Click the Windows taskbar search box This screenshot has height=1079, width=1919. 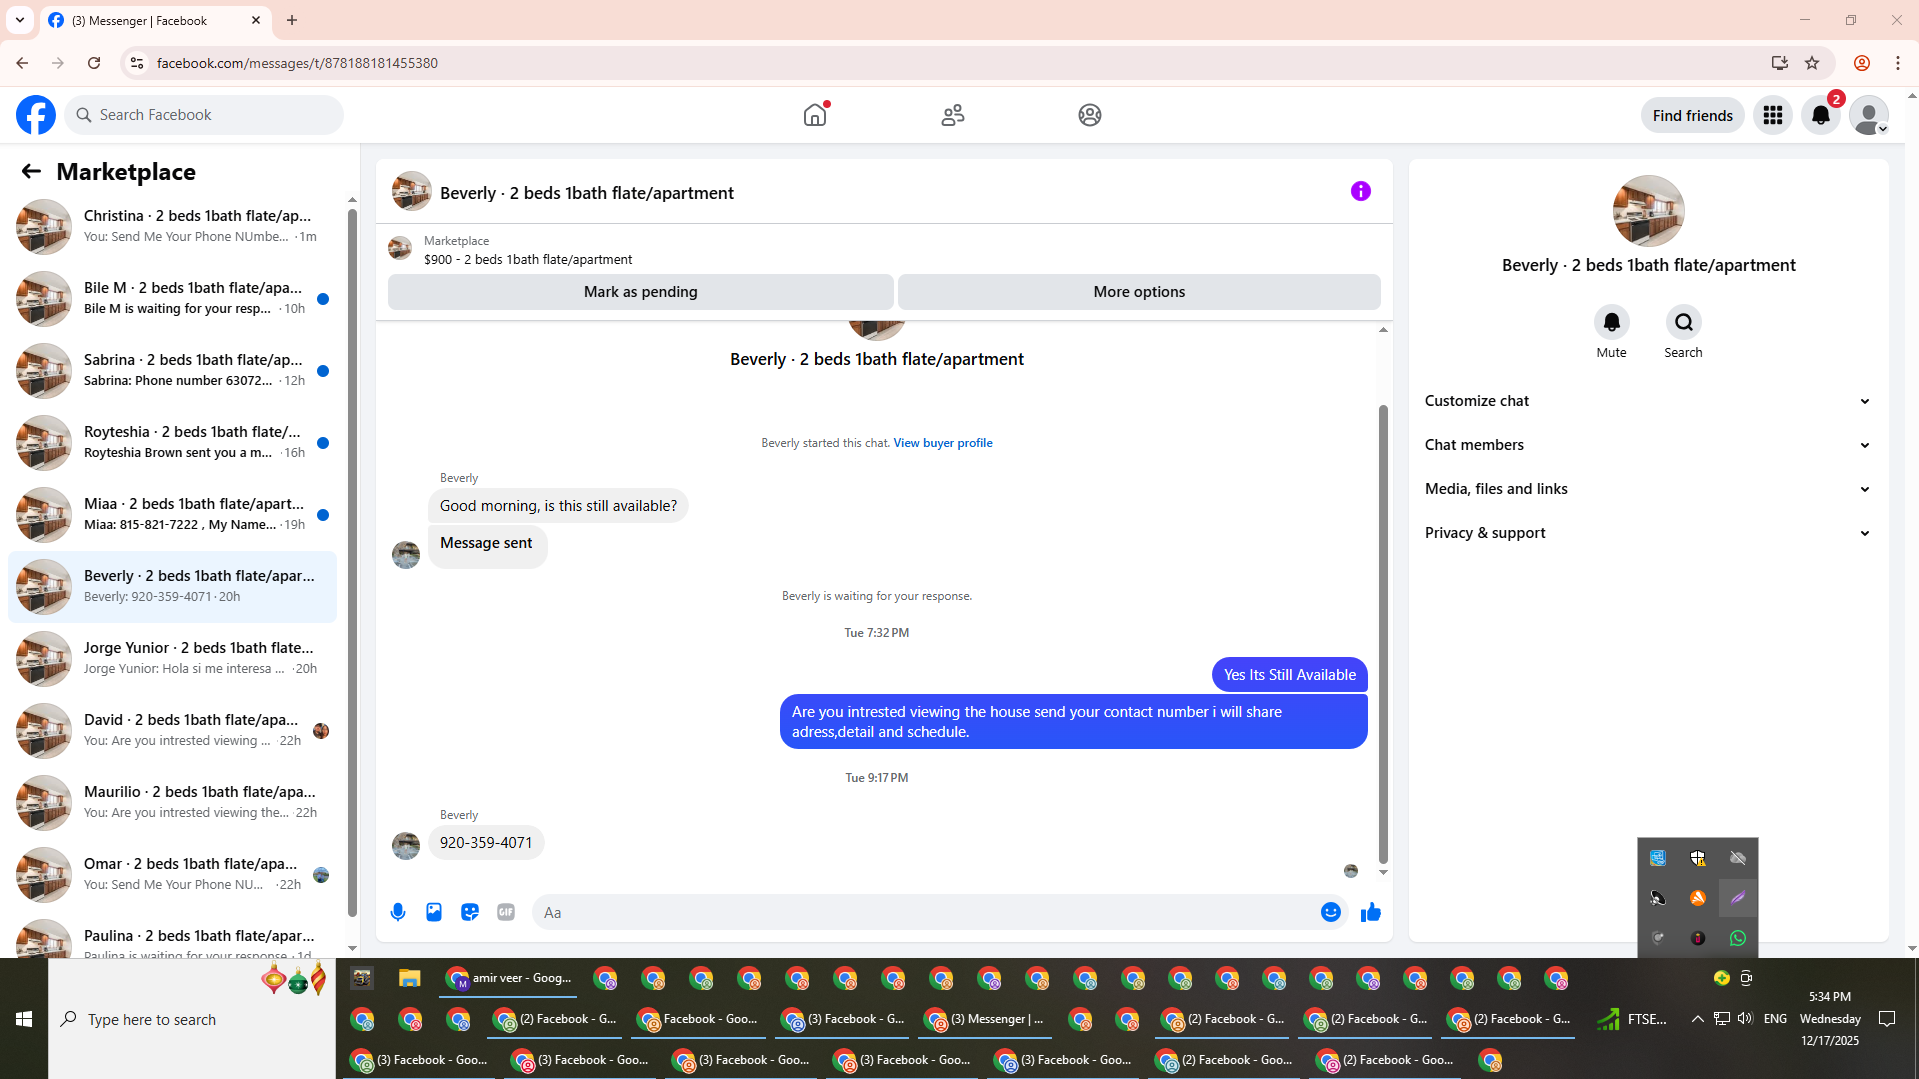coord(192,1019)
